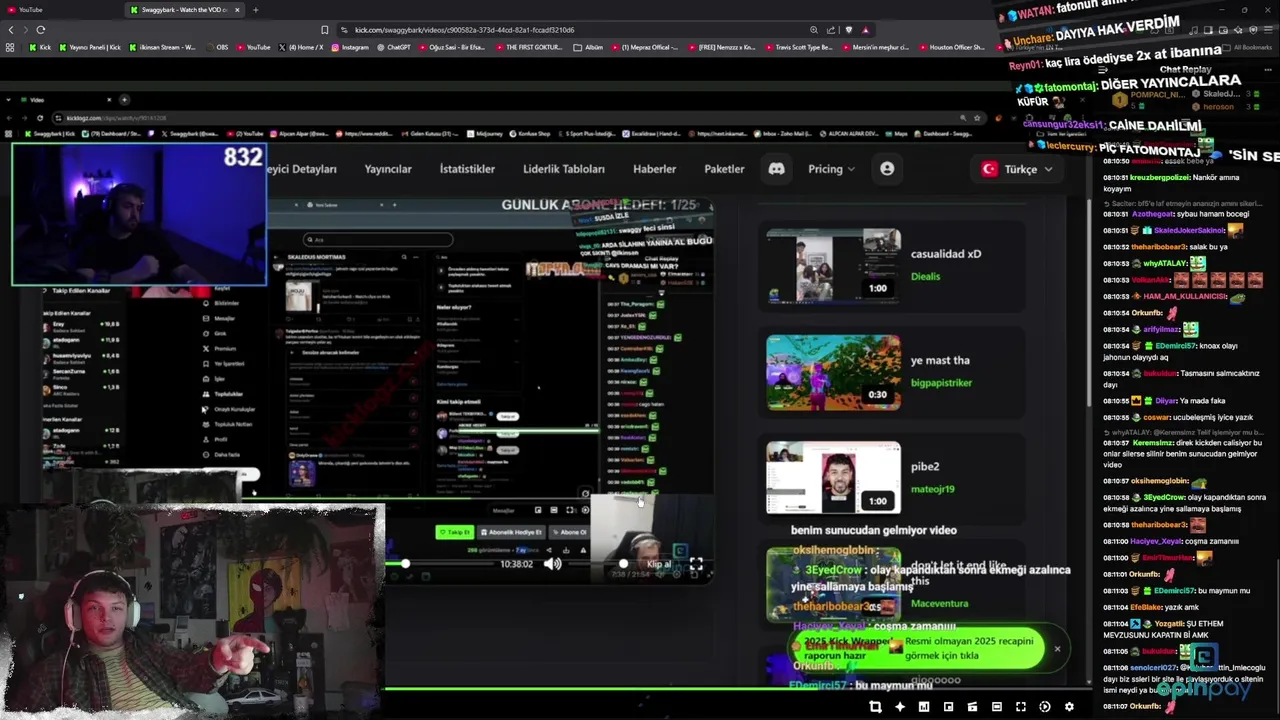Open Liderlik Tabloları menu item
The image size is (1280, 720).
pos(564,169)
